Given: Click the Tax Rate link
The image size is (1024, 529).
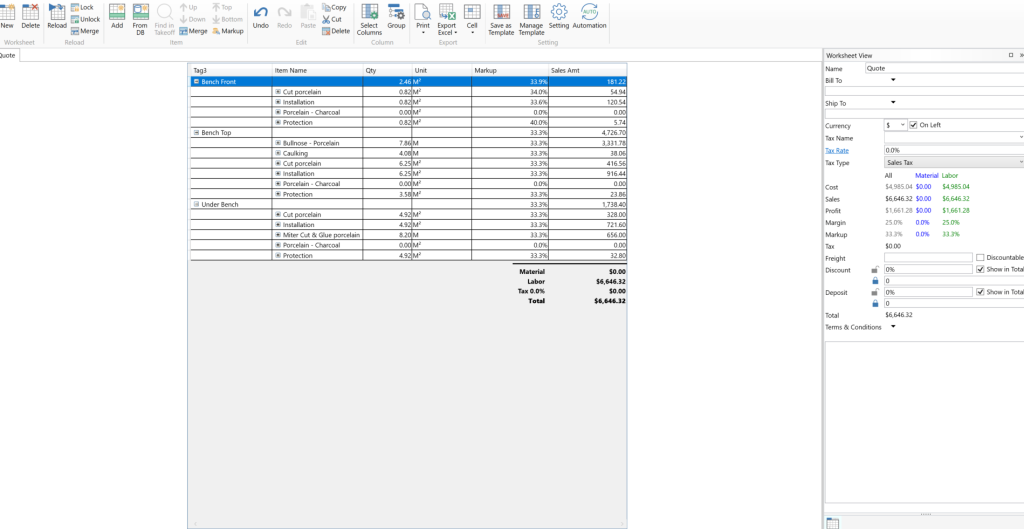Looking at the screenshot, I should 836,150.
